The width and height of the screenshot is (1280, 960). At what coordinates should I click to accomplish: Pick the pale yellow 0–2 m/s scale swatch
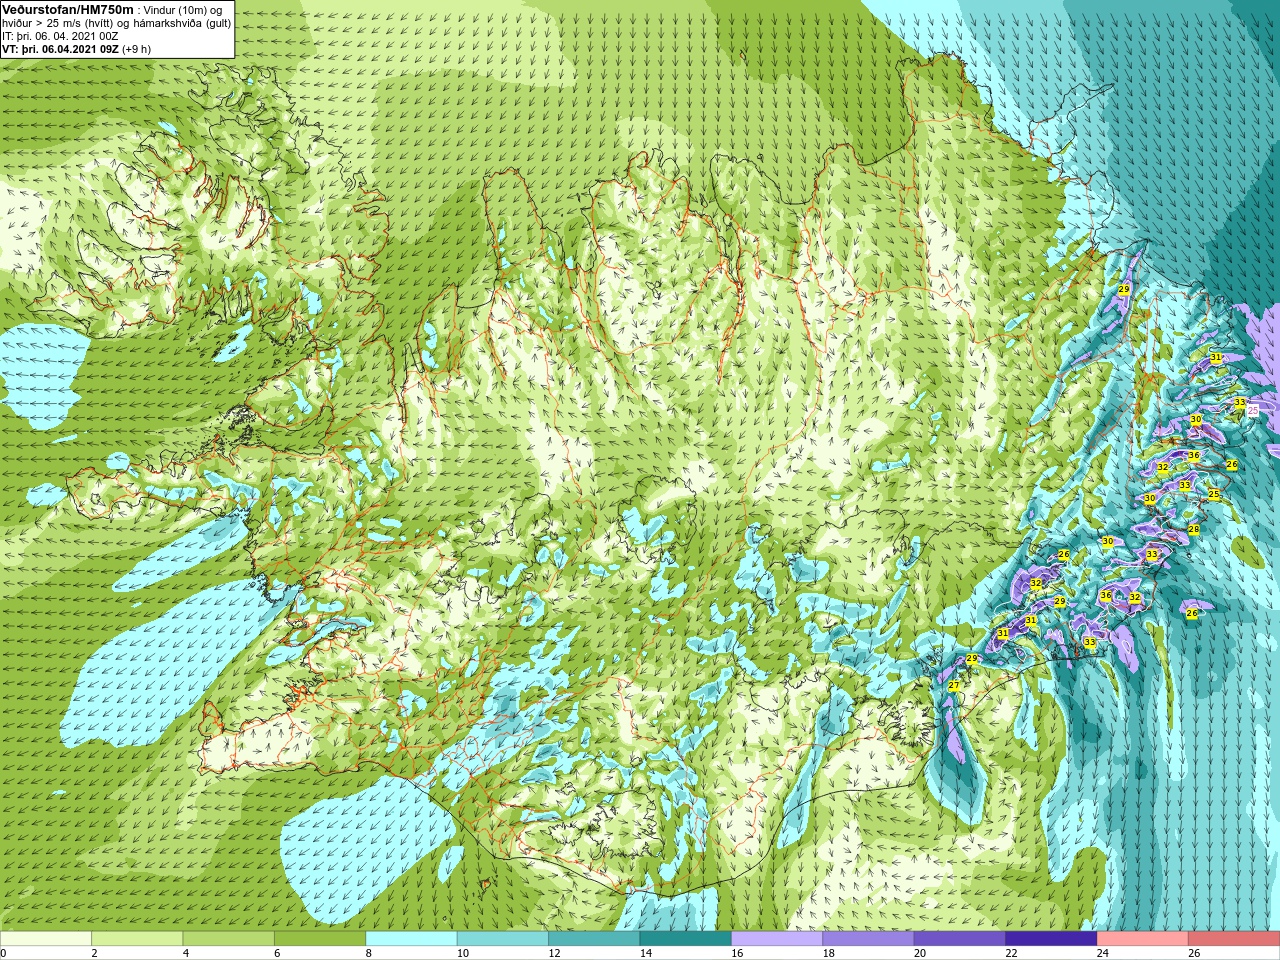46,939
